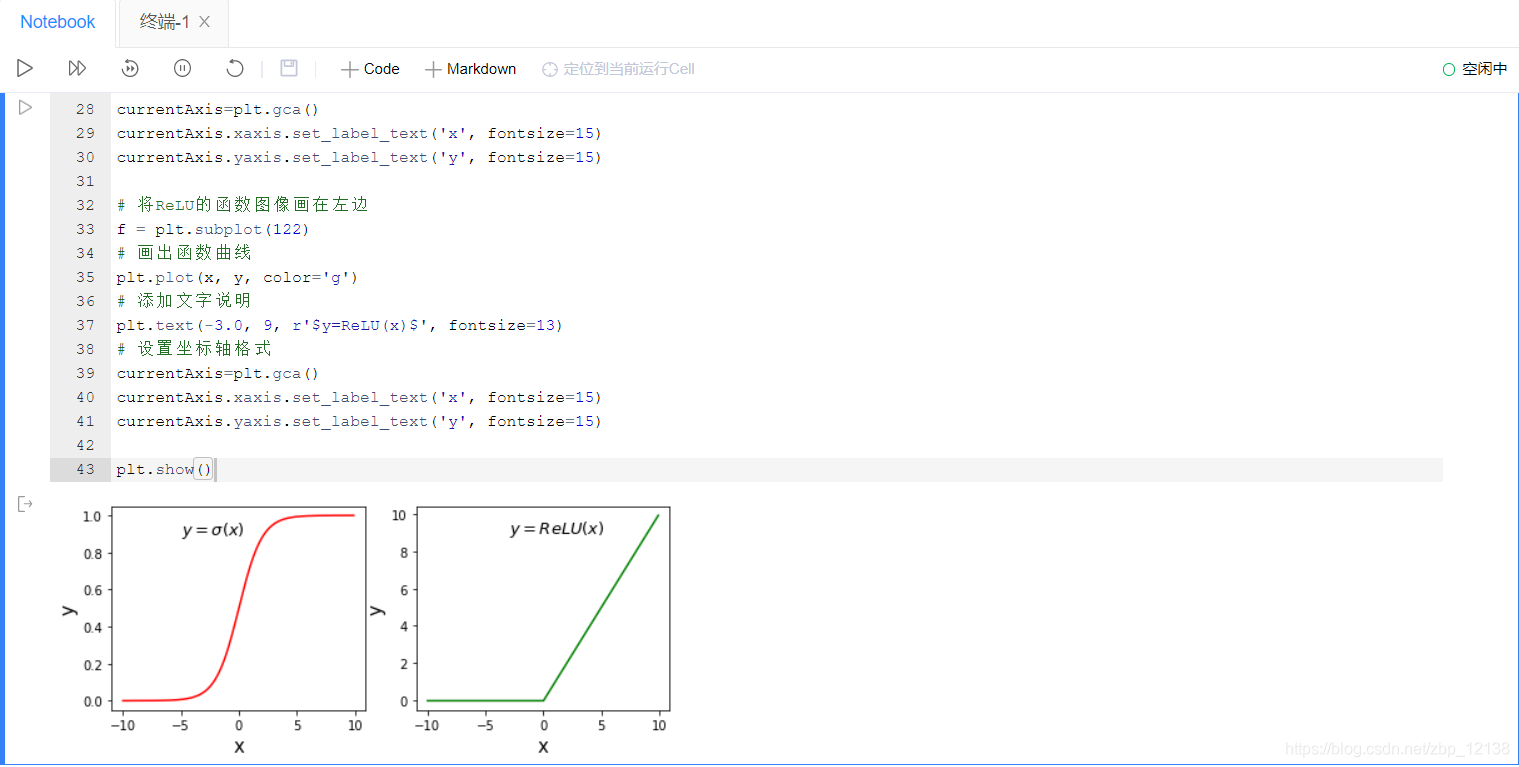
Task: Click the y = ReLU(x) label in plot
Action: pos(557,529)
